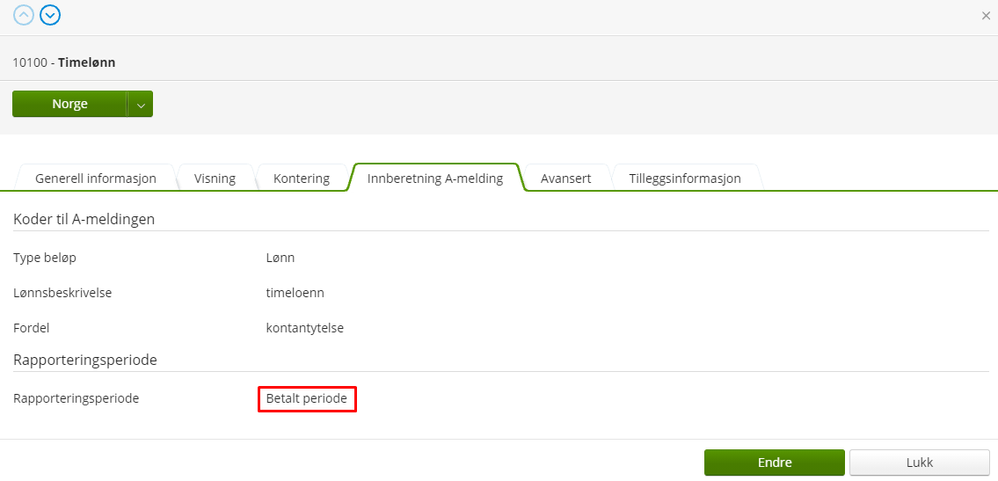Click the Betalt periode value

(307, 399)
